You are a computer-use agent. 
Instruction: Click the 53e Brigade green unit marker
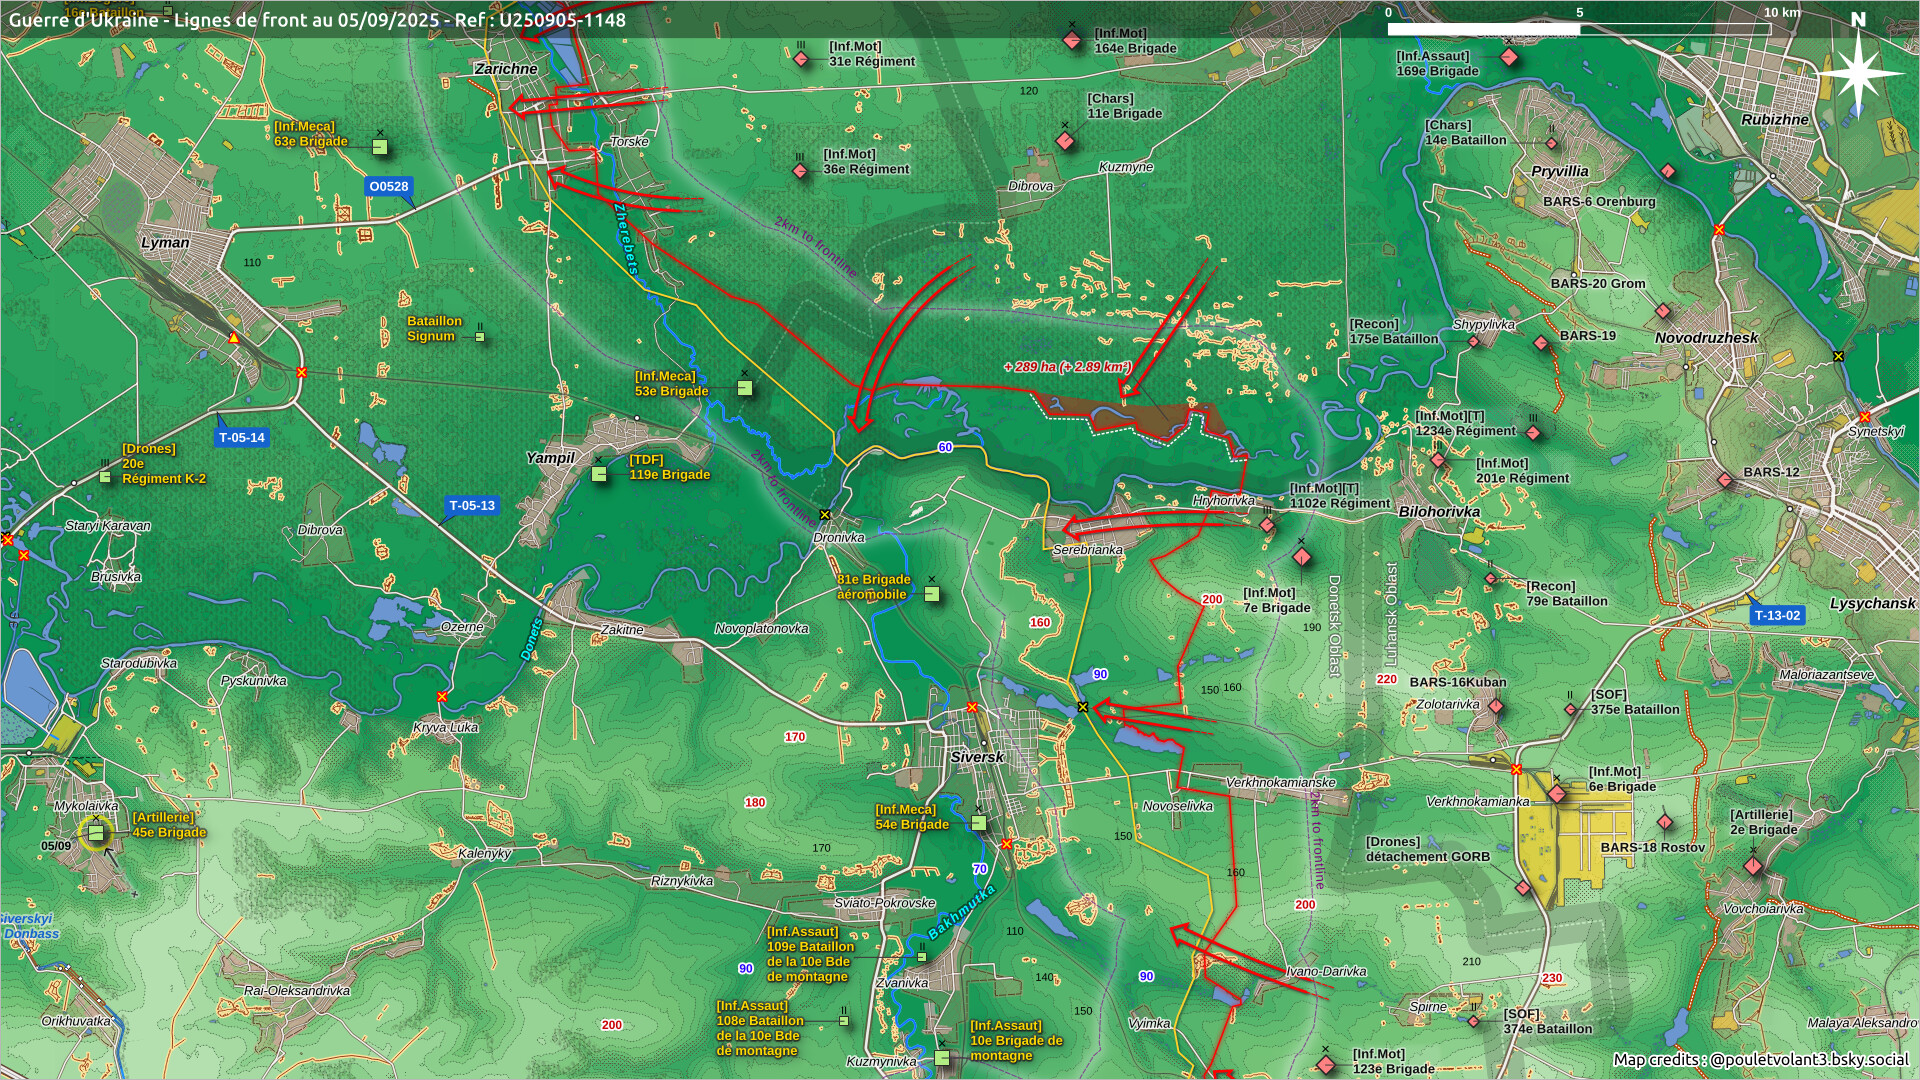744,388
